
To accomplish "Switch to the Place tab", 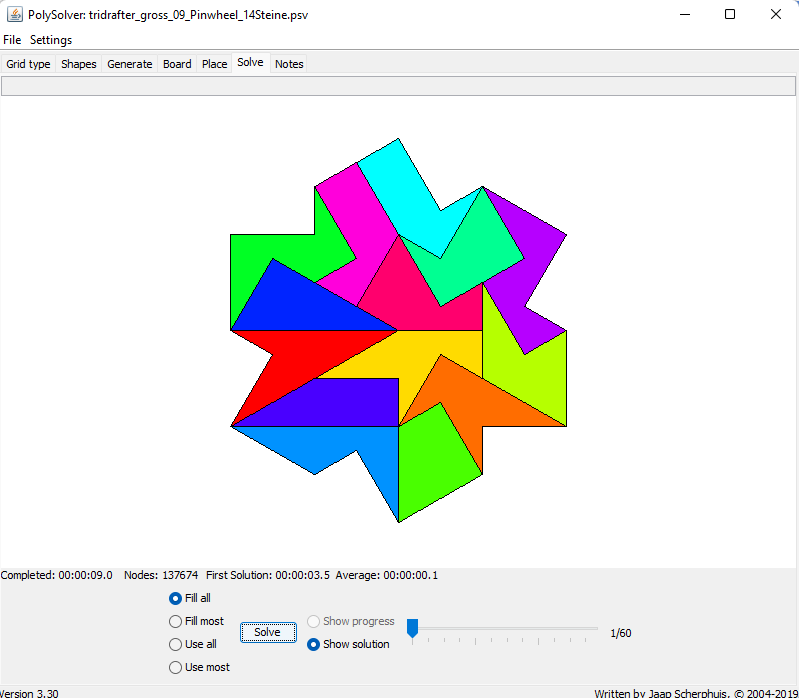I will [214, 64].
